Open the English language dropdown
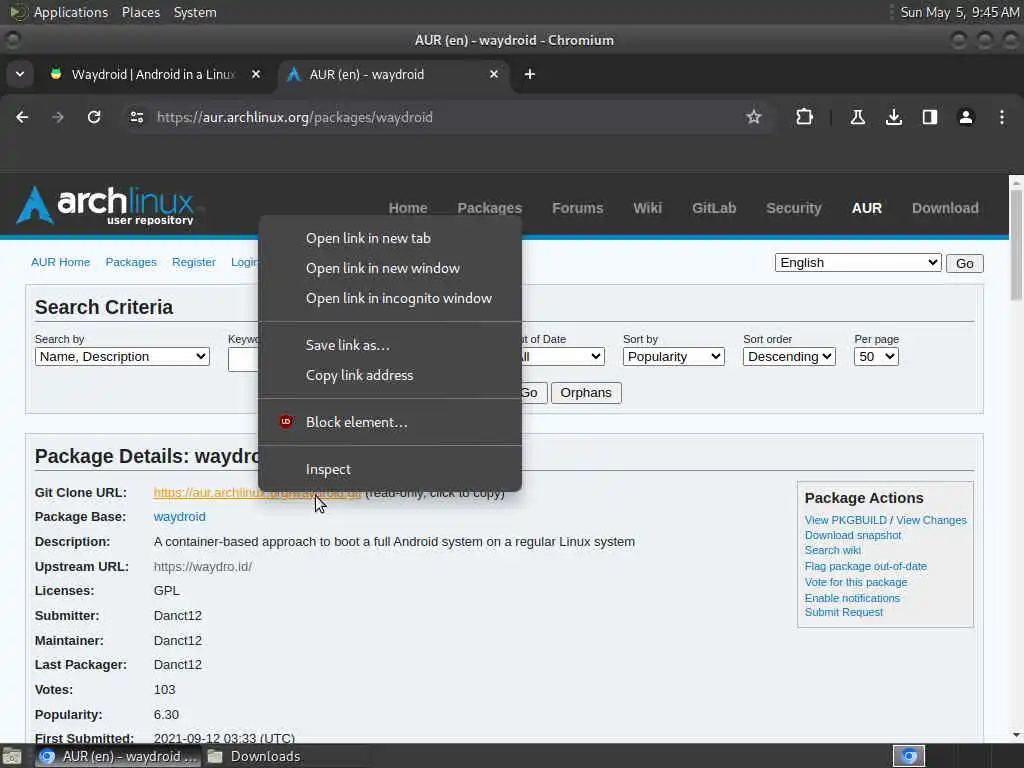Viewport: 1024px width, 768px height. tap(858, 263)
